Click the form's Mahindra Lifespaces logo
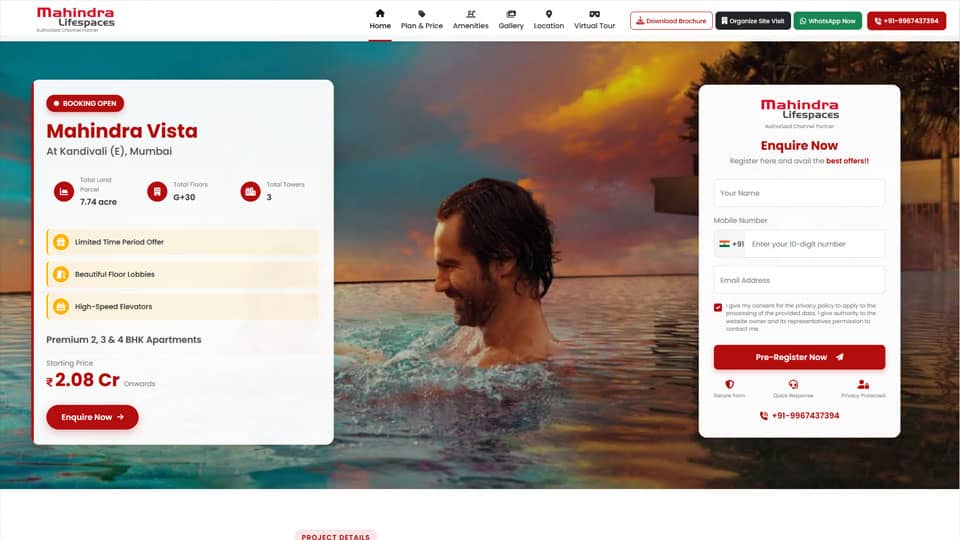Viewport: 960px width, 540px height. click(x=799, y=113)
